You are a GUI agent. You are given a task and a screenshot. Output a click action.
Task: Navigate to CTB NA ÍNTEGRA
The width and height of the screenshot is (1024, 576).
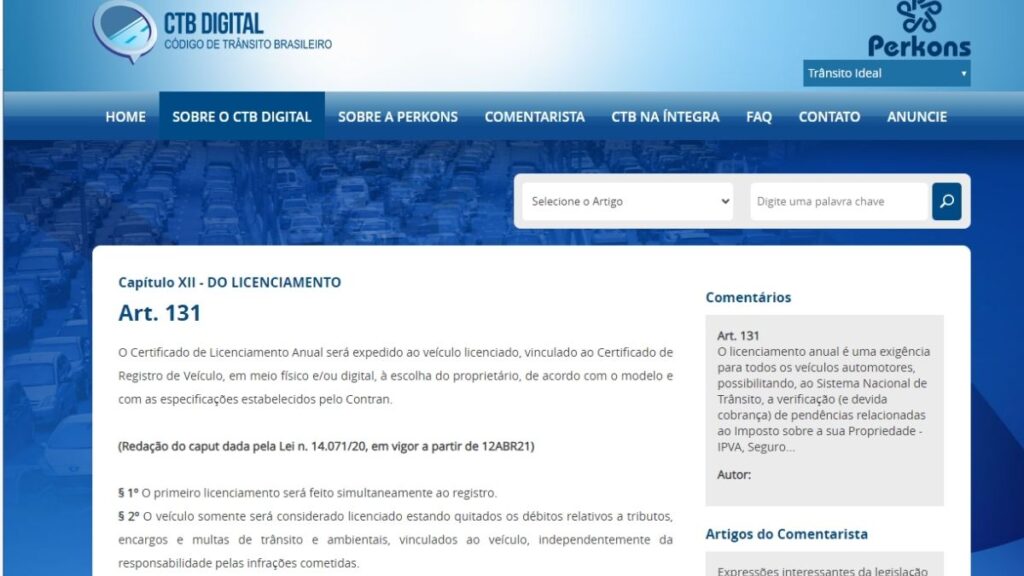tap(665, 116)
